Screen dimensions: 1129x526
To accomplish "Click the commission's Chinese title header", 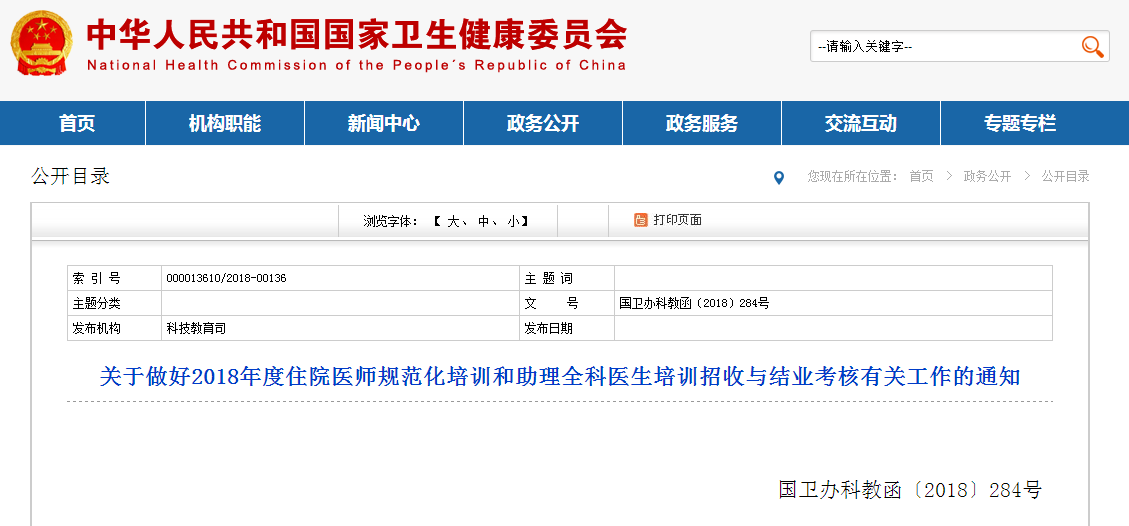I will click(x=356, y=33).
